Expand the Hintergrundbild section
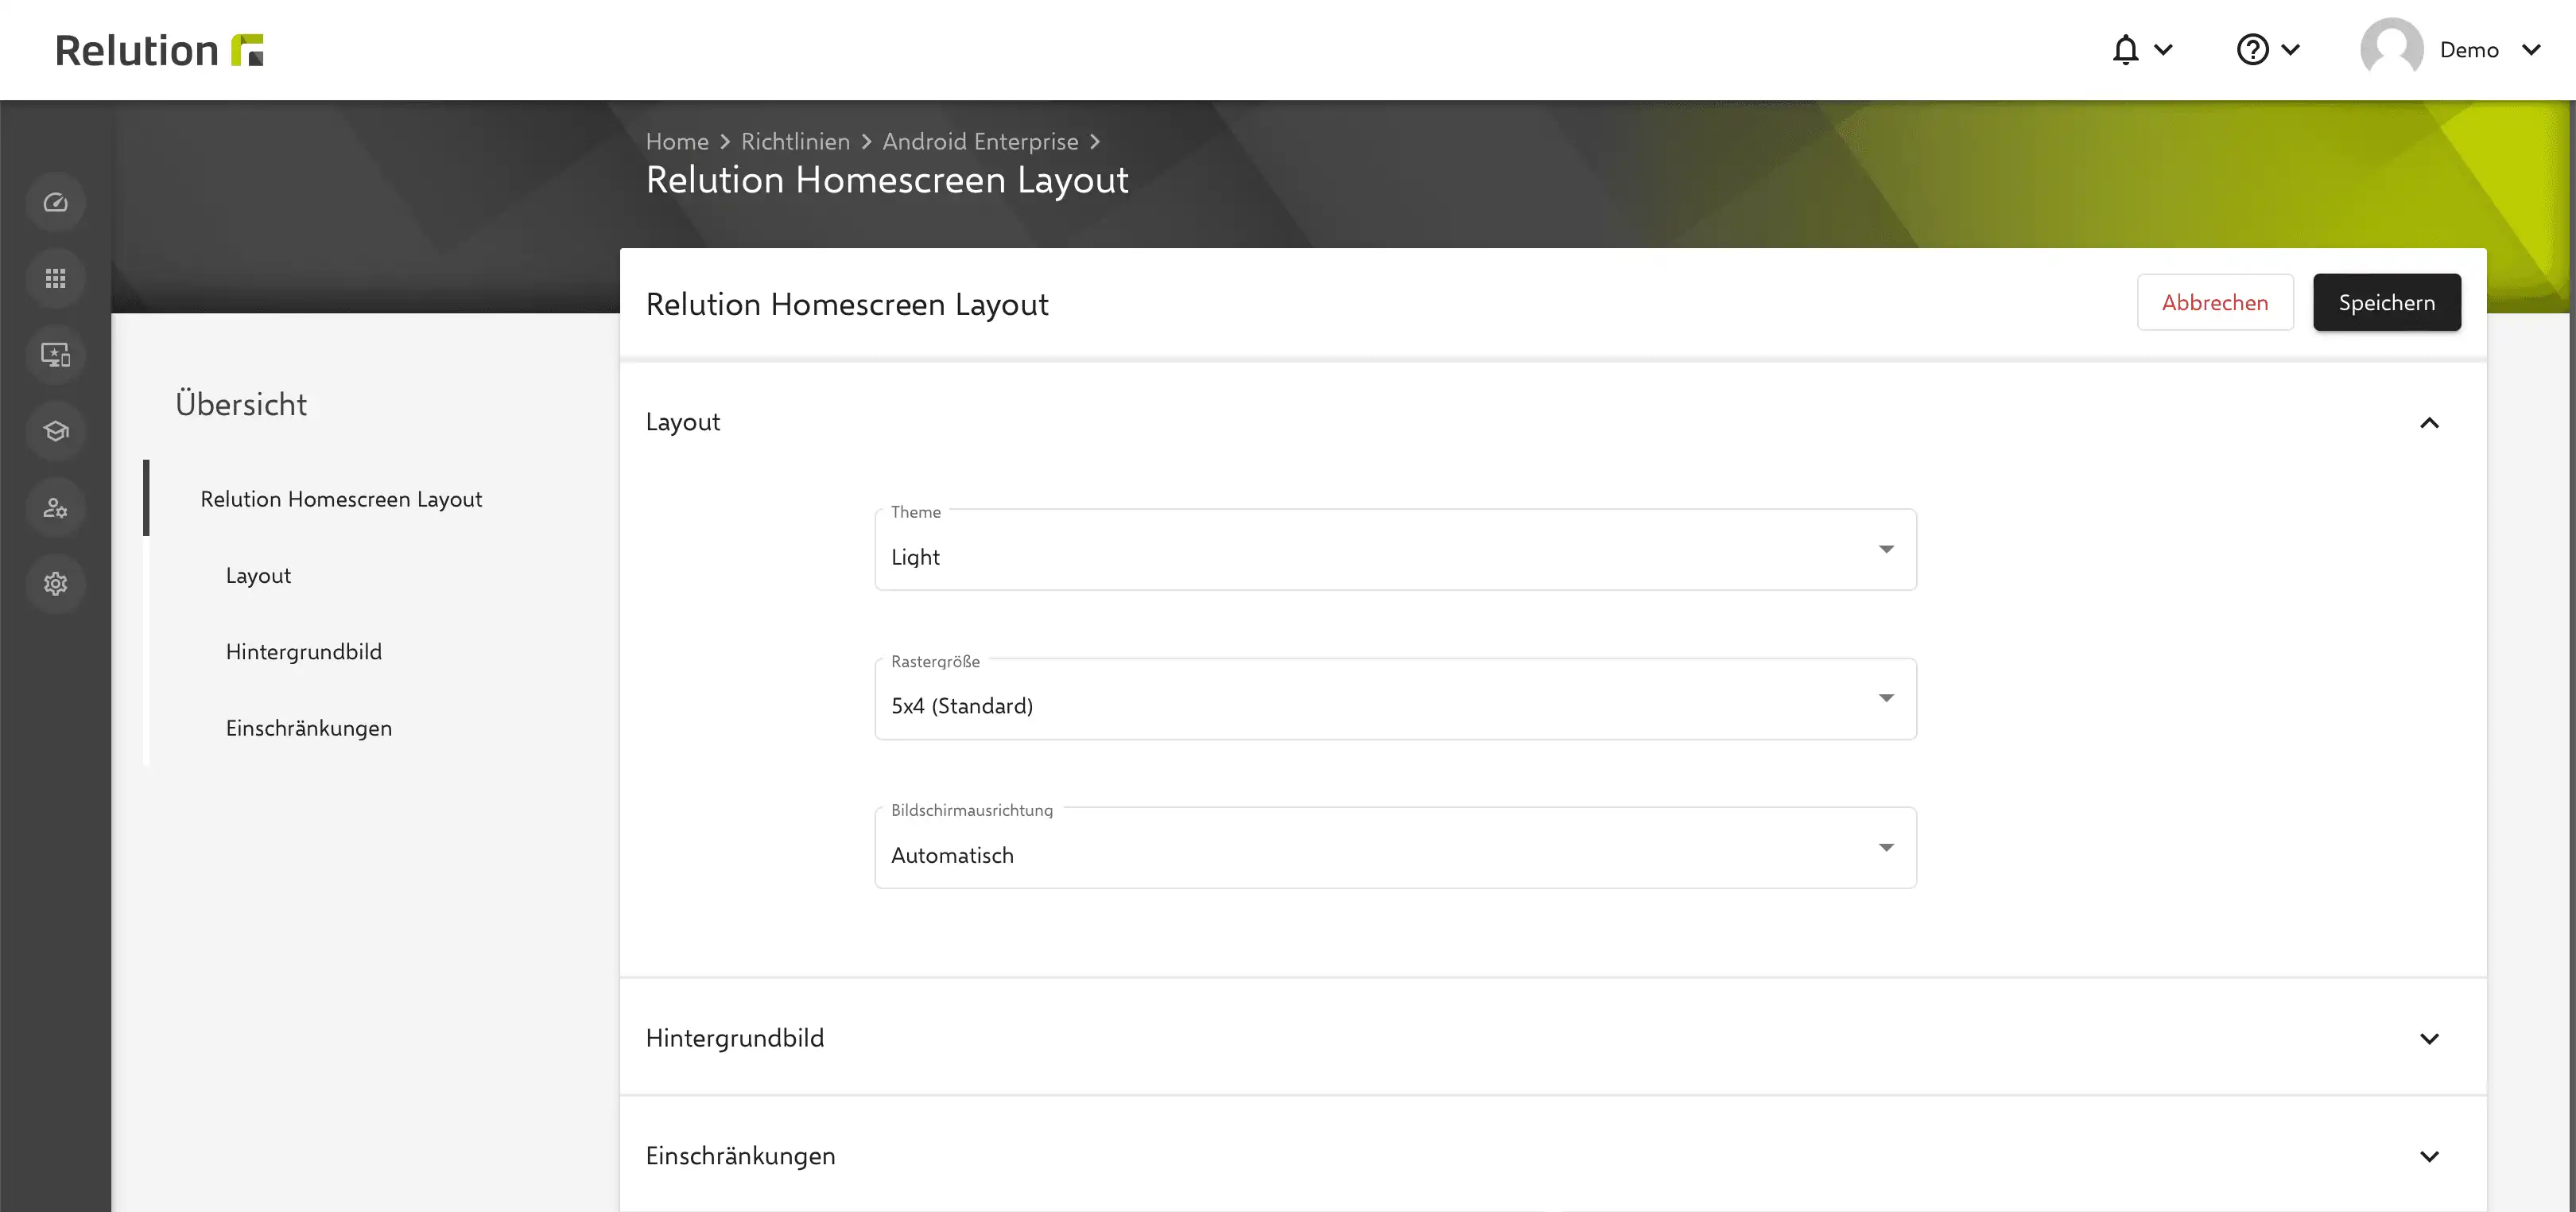 pos(1552,1037)
